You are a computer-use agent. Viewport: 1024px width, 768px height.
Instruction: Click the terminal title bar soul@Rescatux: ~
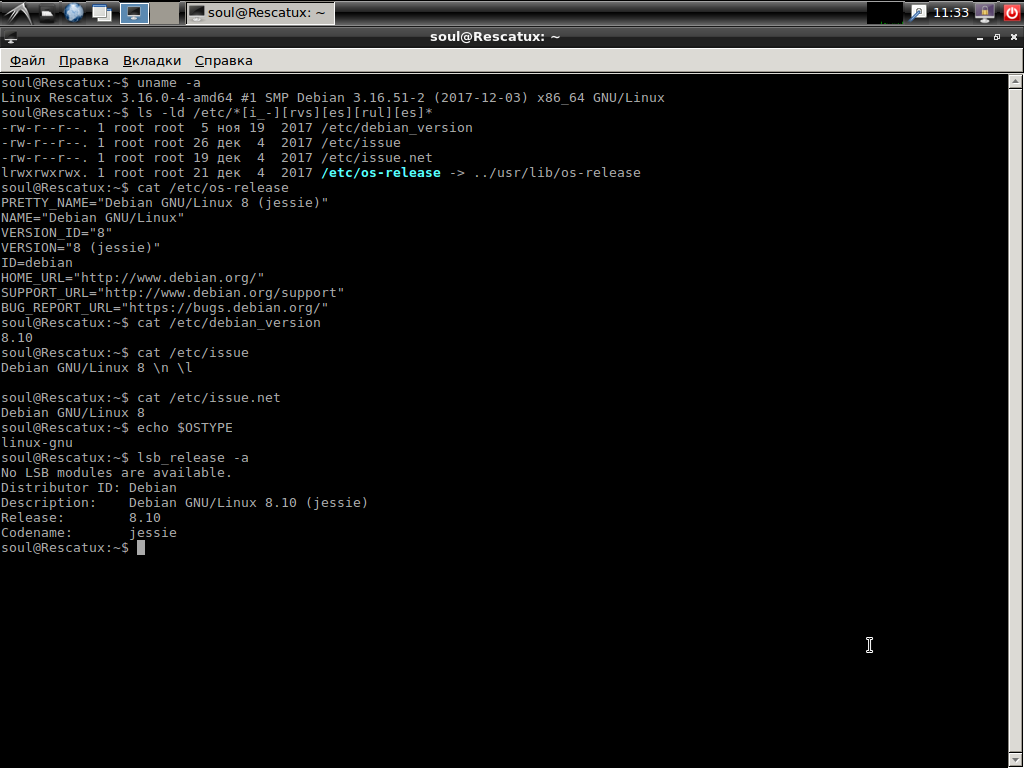[495, 37]
